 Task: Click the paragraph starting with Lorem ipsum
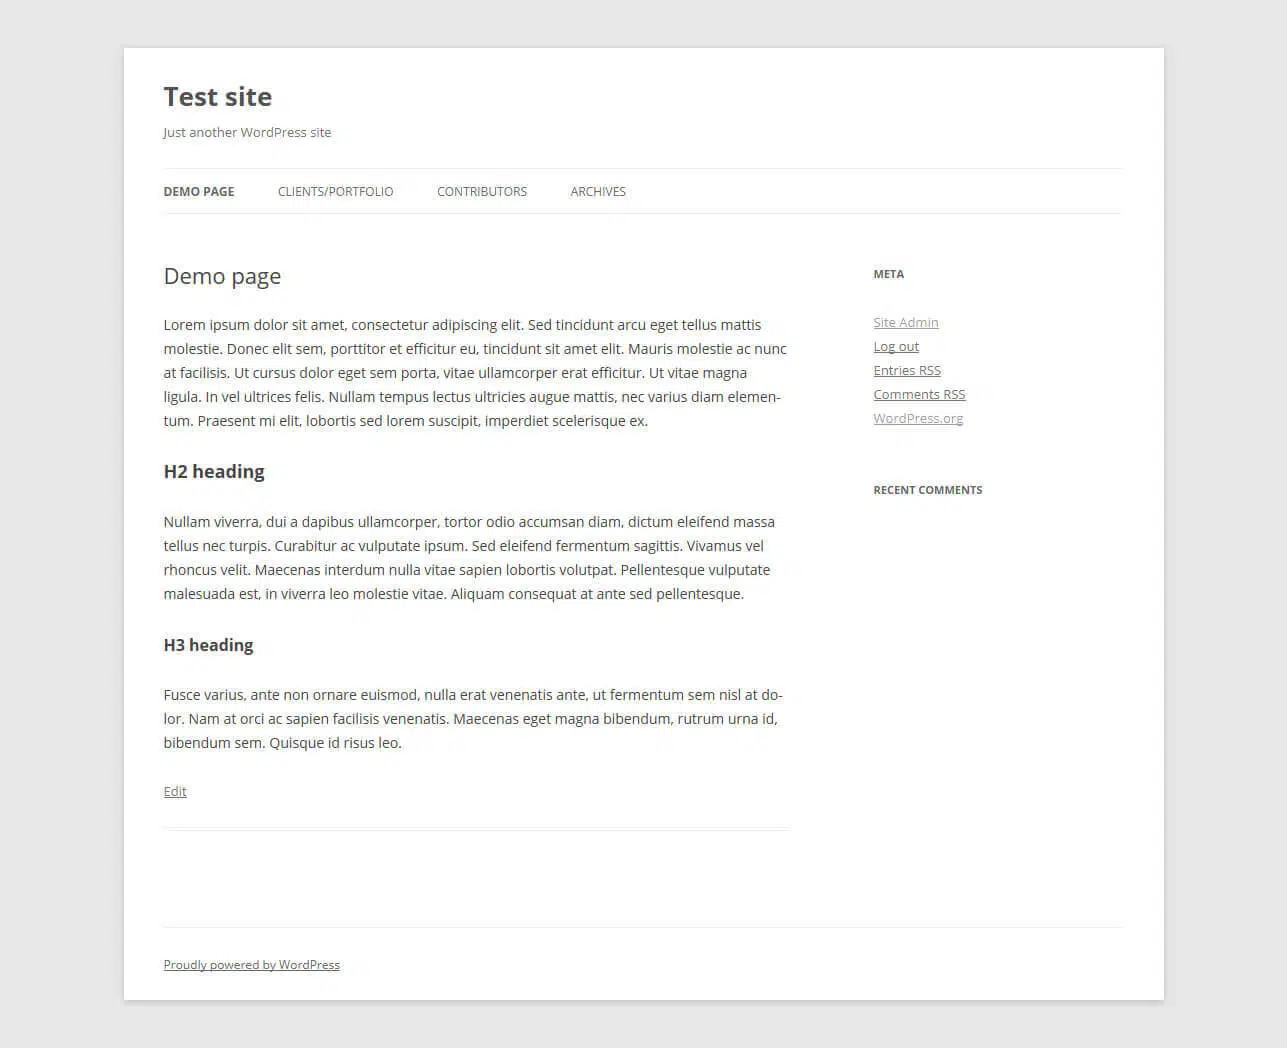tap(475, 373)
